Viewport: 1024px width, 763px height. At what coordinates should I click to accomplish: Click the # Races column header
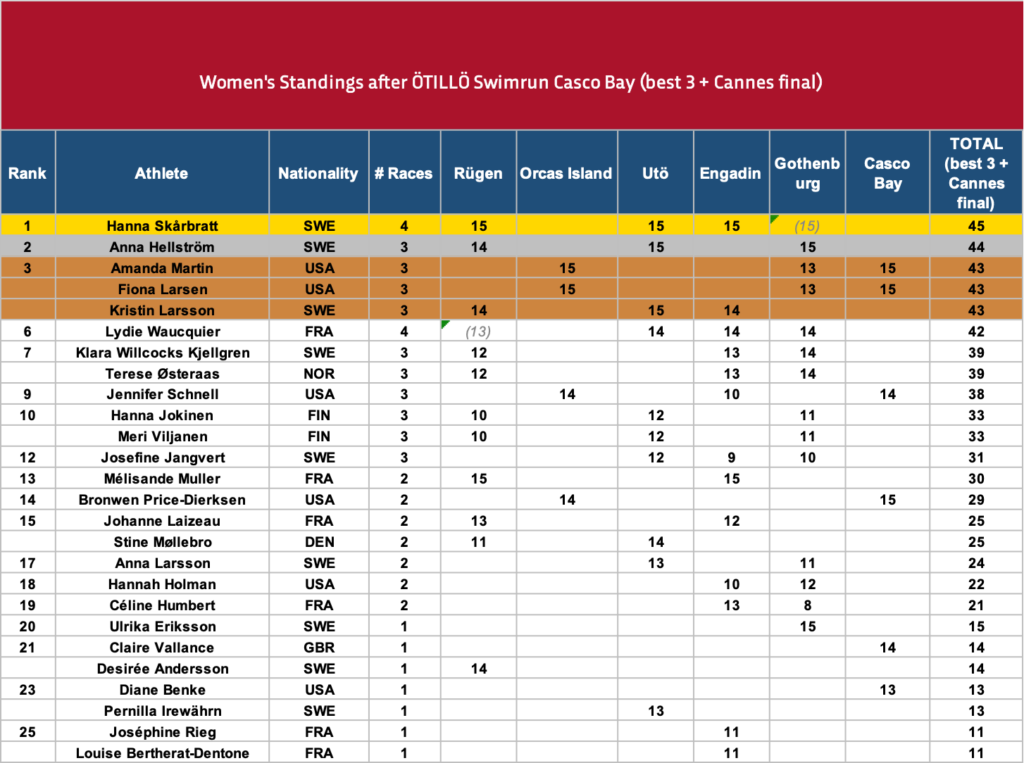[404, 173]
